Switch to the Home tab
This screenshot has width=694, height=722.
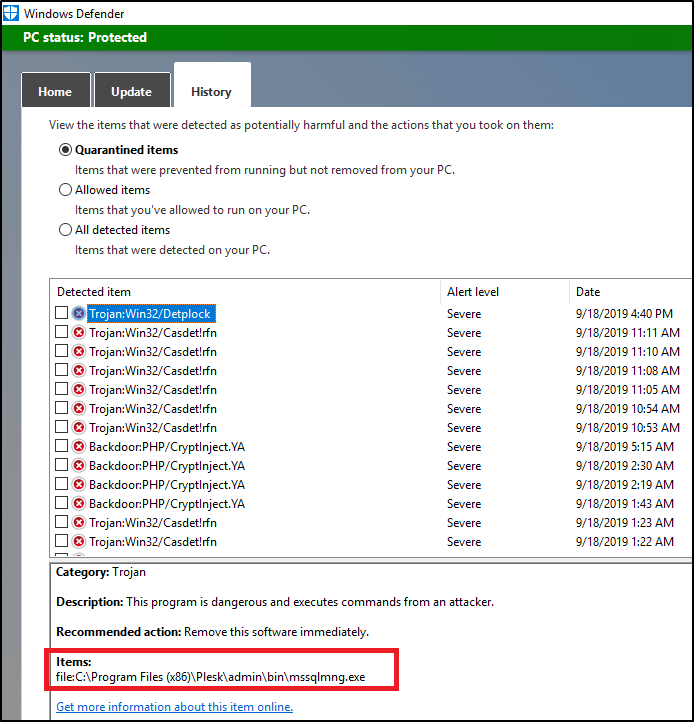tap(55, 92)
